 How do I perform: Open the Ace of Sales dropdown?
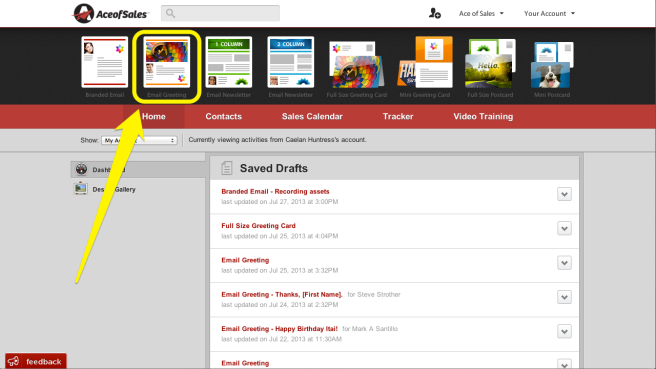tap(481, 13)
